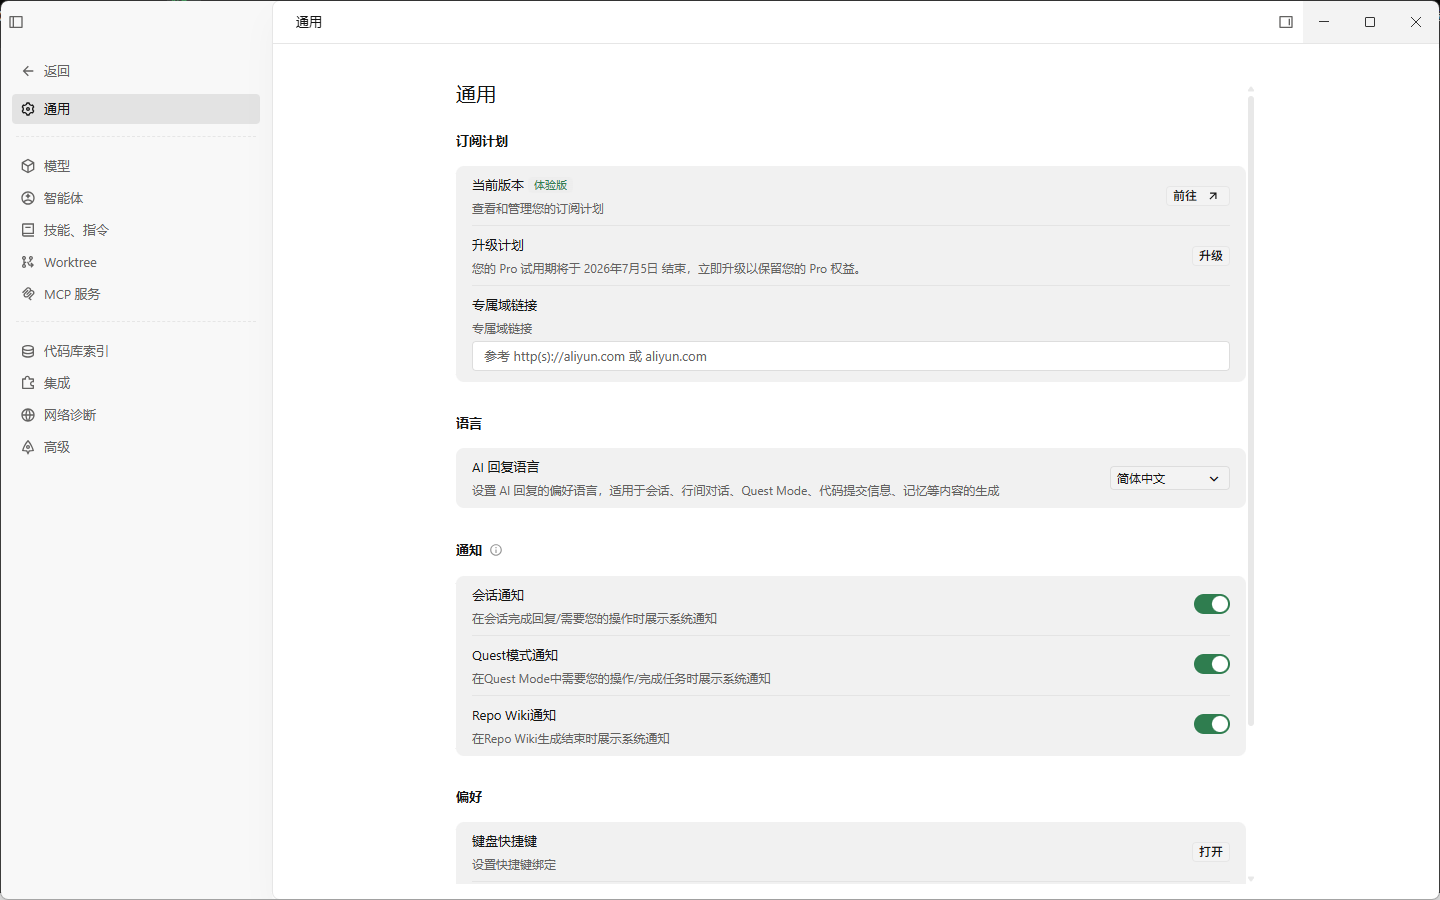The width and height of the screenshot is (1440, 900).
Task: Open the AI 回复语言 dropdown
Action: tap(1170, 478)
